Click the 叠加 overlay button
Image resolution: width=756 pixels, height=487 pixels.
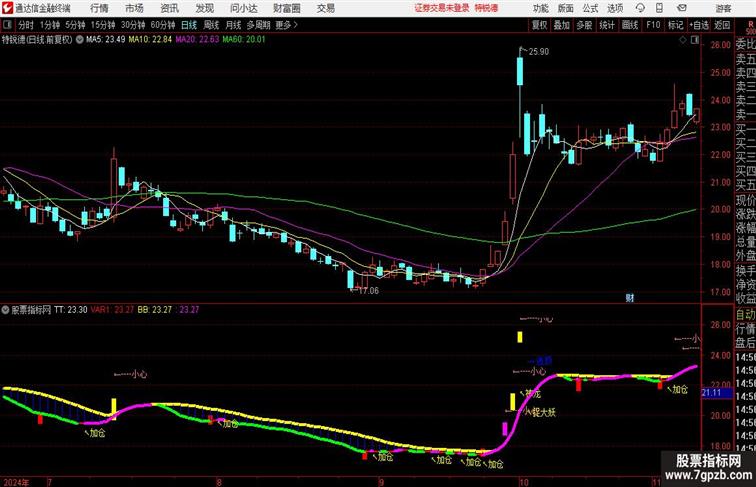coord(562,25)
